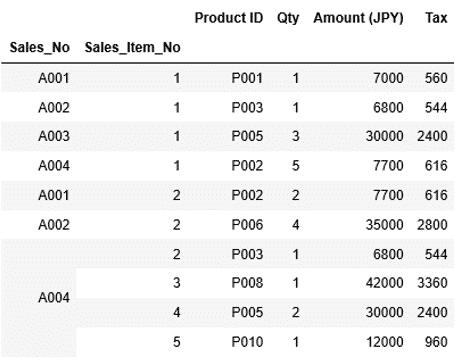Click the tax value 3360

click(432, 283)
